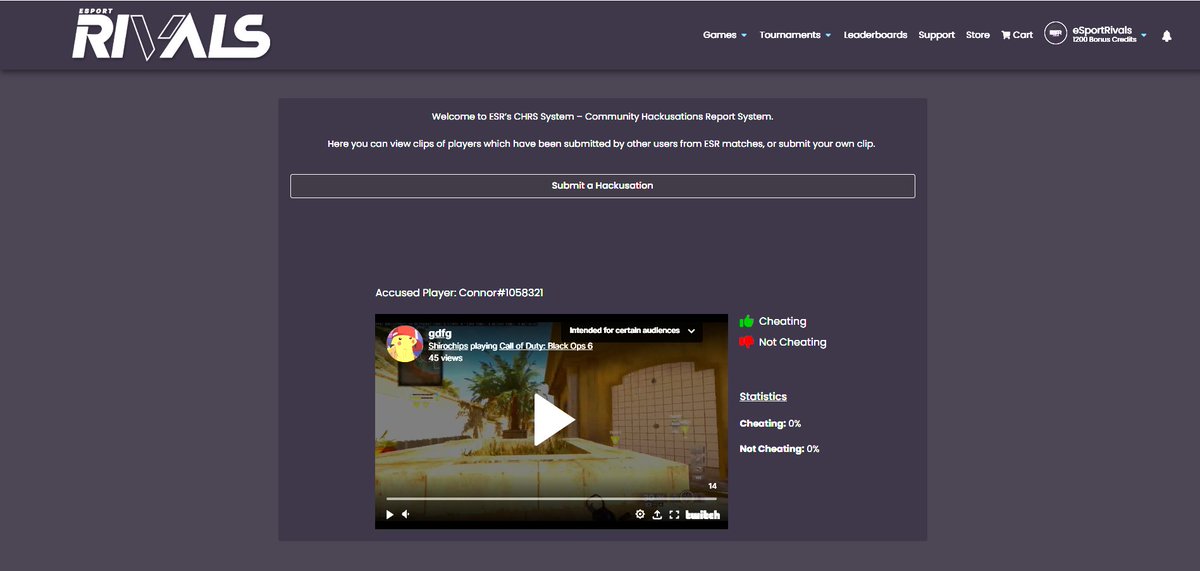Open the notification bell

pyautogui.click(x=1166, y=35)
